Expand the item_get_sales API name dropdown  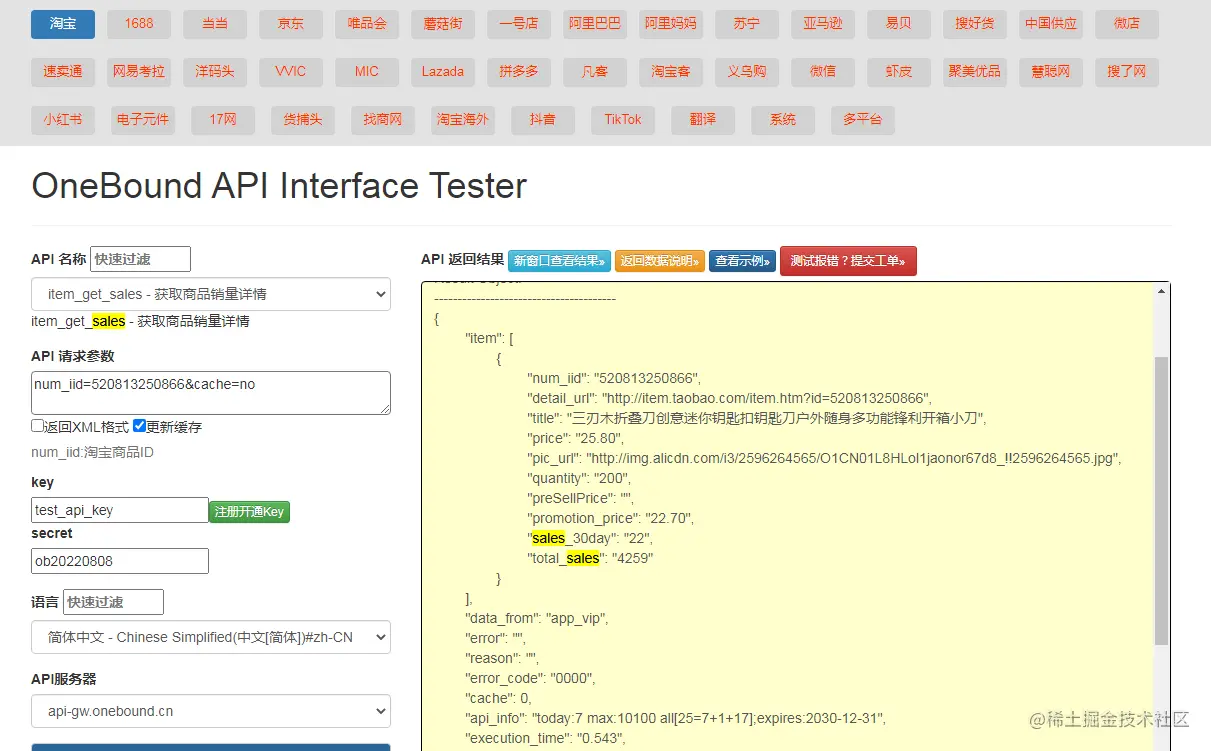(x=211, y=294)
